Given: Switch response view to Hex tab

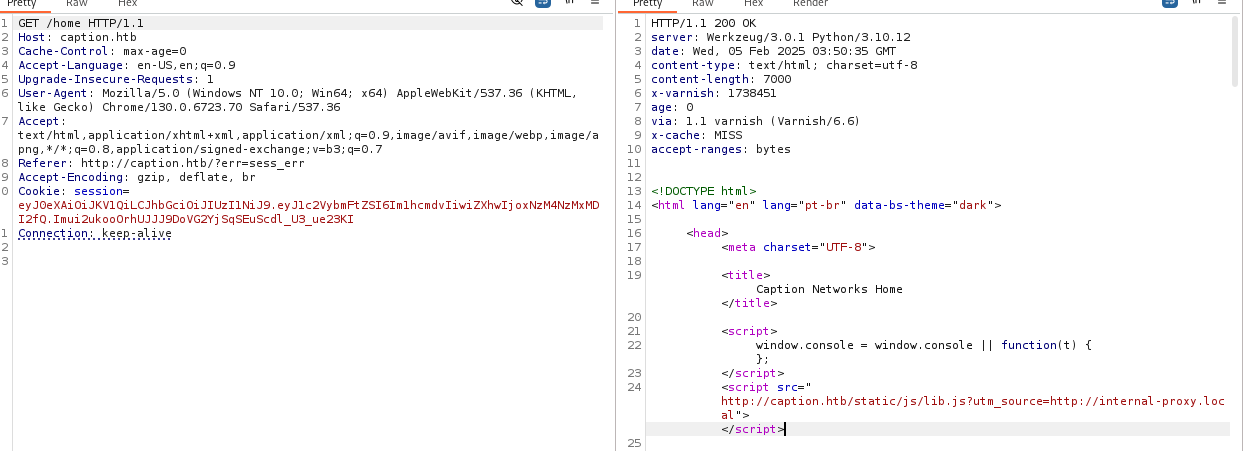Looking at the screenshot, I should click(753, 4).
